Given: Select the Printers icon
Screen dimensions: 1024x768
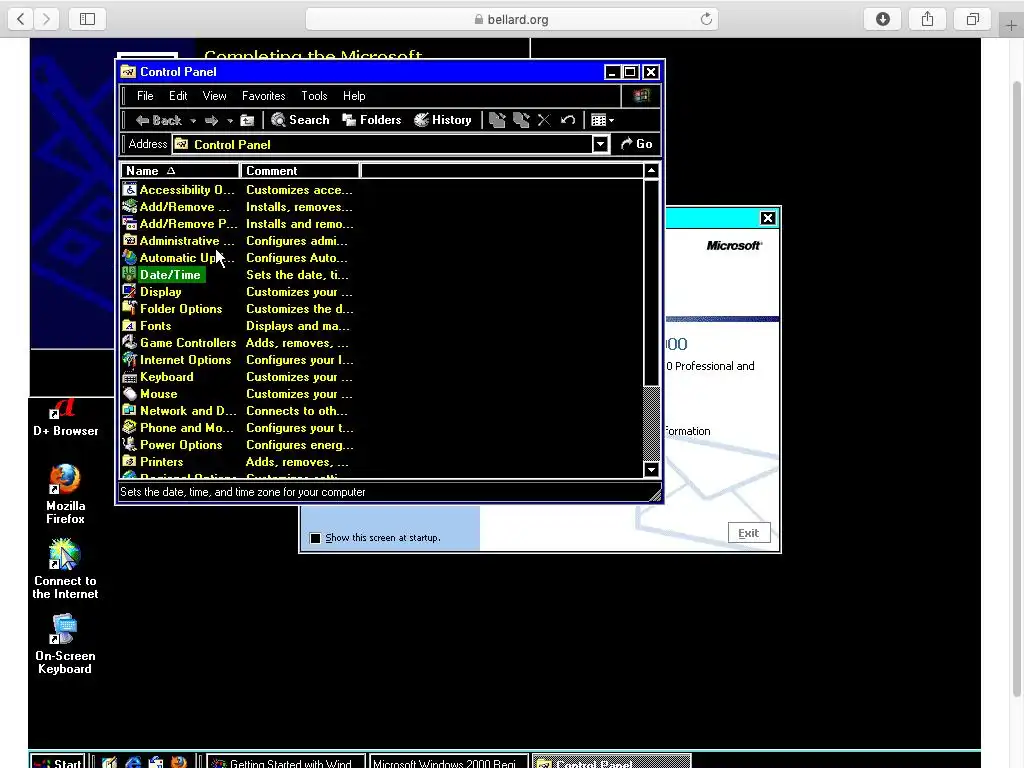Looking at the screenshot, I should [130, 461].
